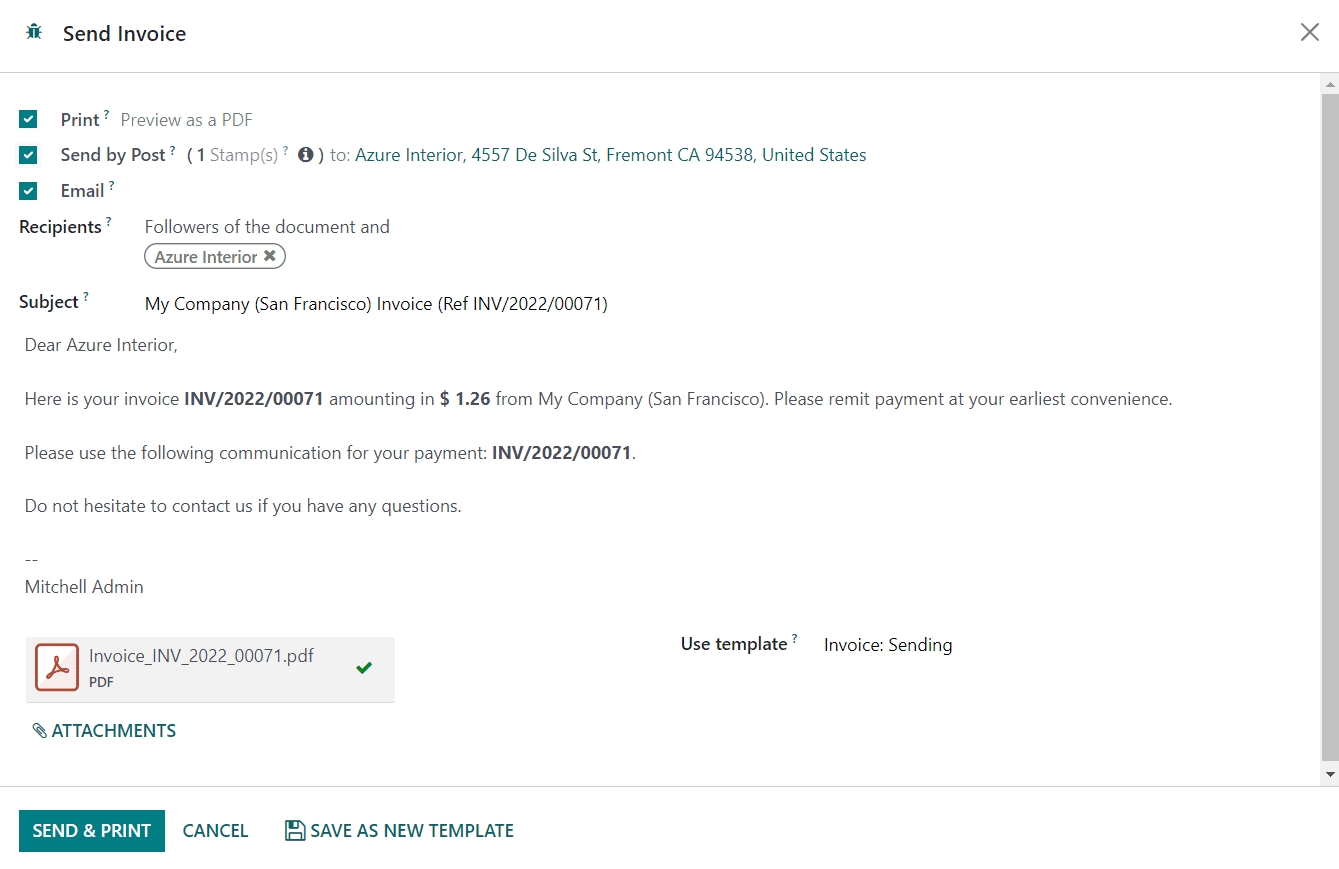Click the info icon next to Stamp(s)
Image resolution: width=1339 pixels, height=869 pixels.
pos(306,155)
